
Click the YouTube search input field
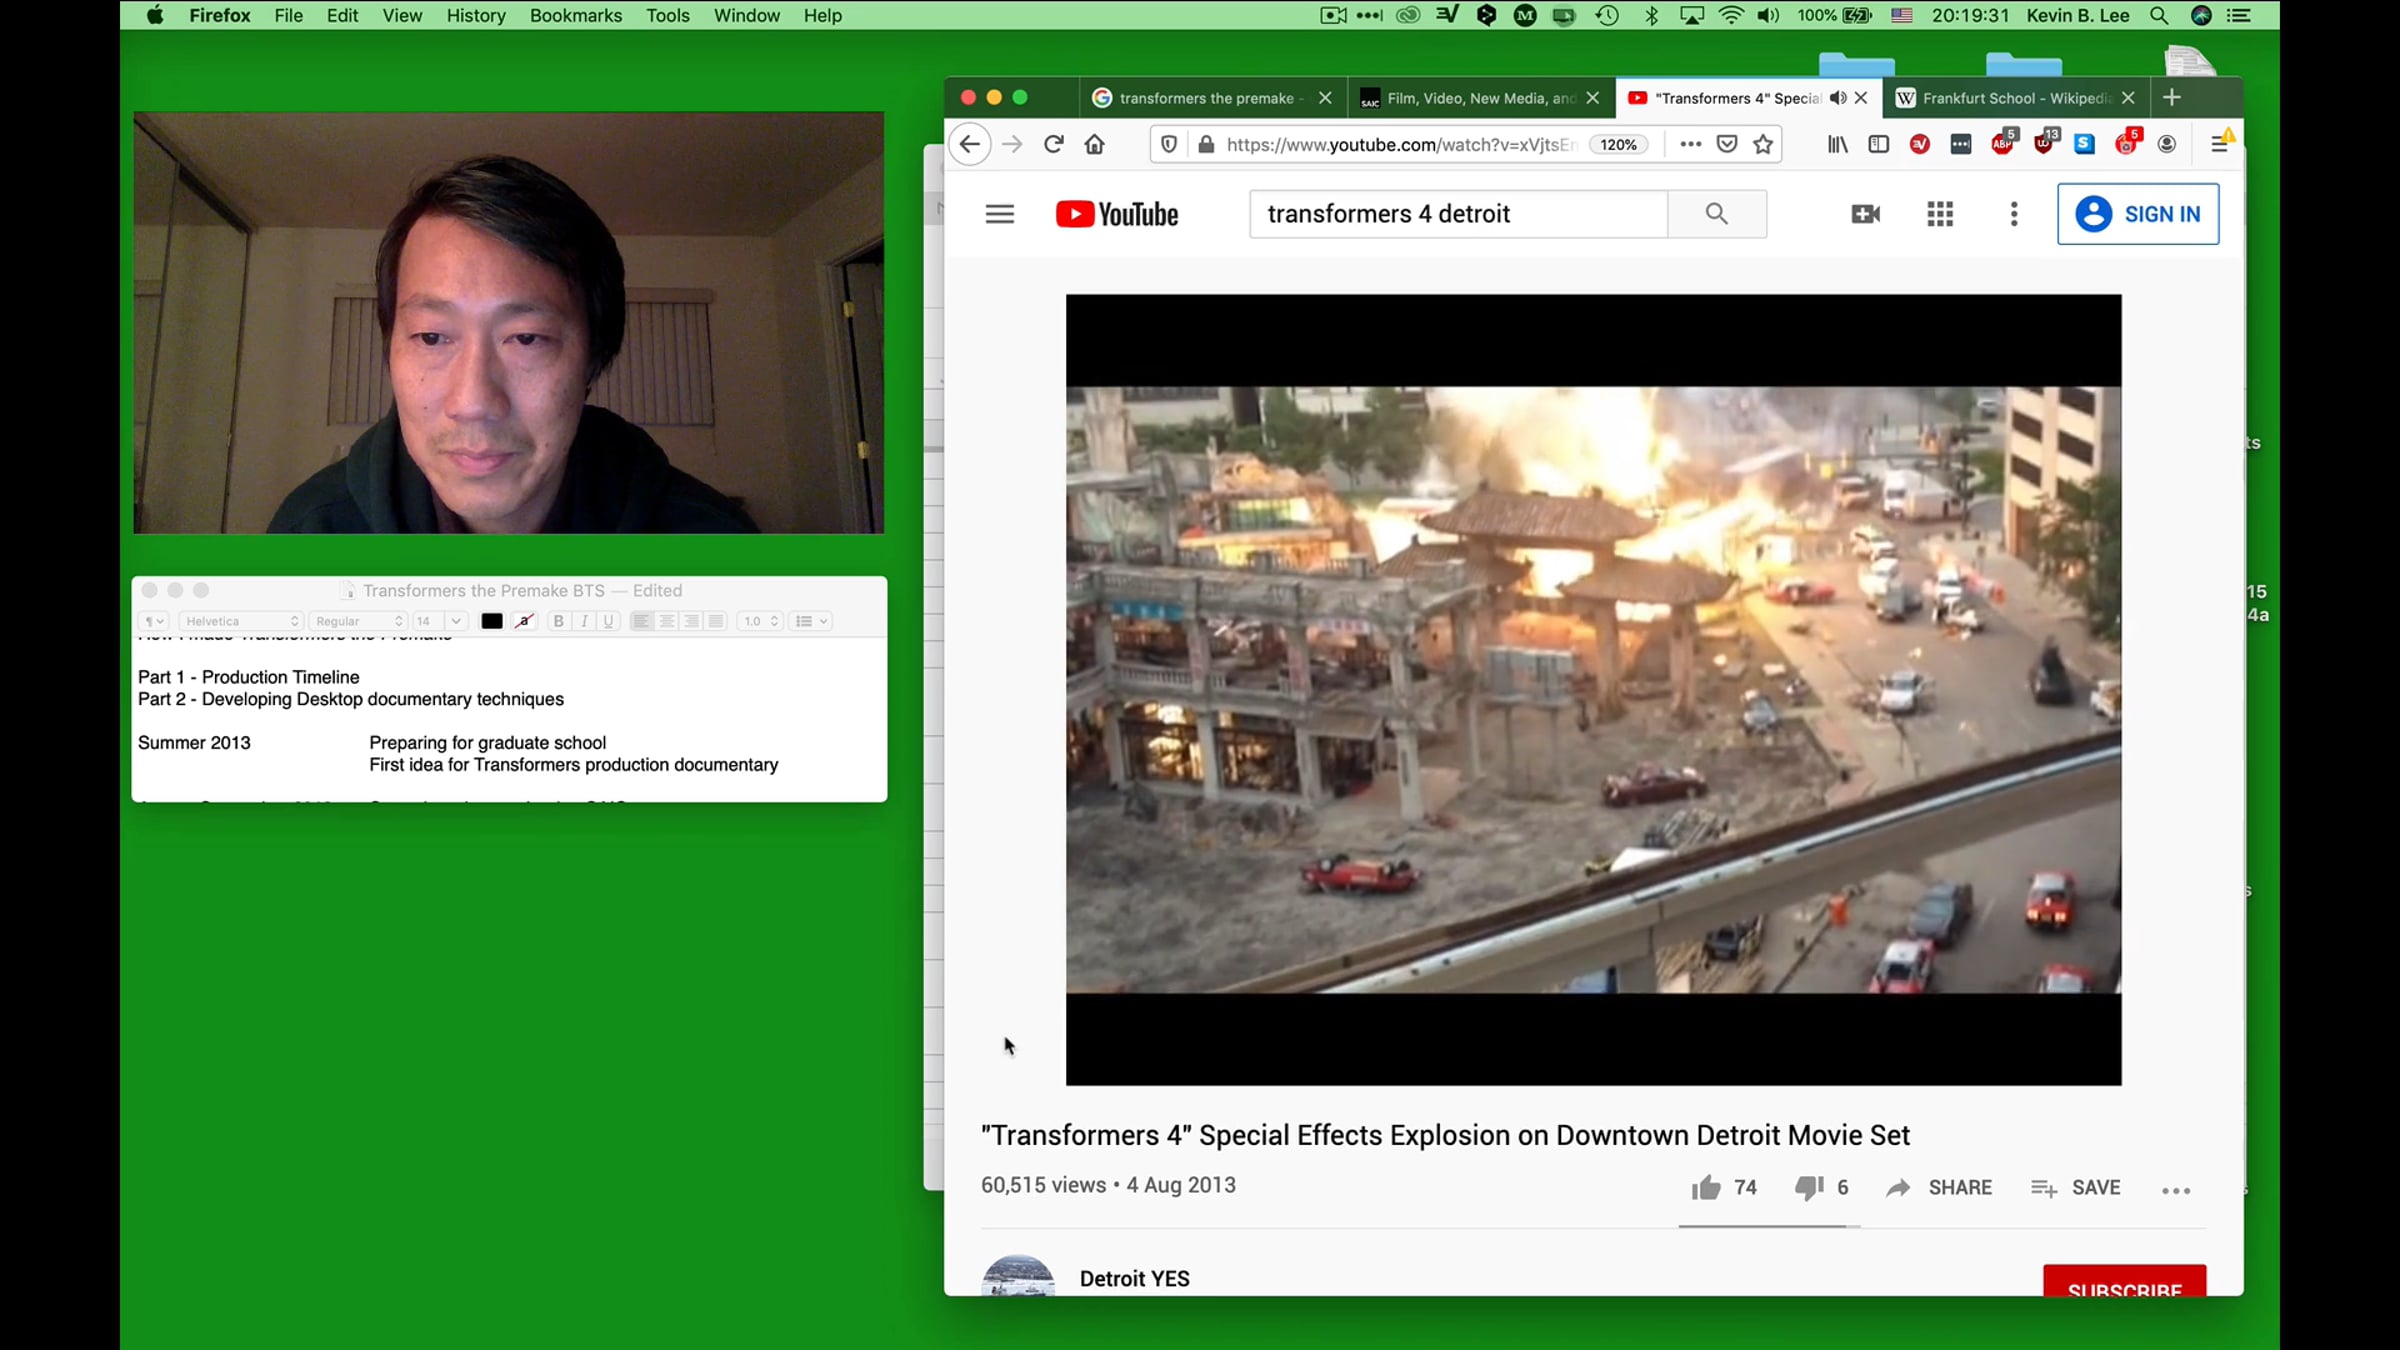(1458, 214)
